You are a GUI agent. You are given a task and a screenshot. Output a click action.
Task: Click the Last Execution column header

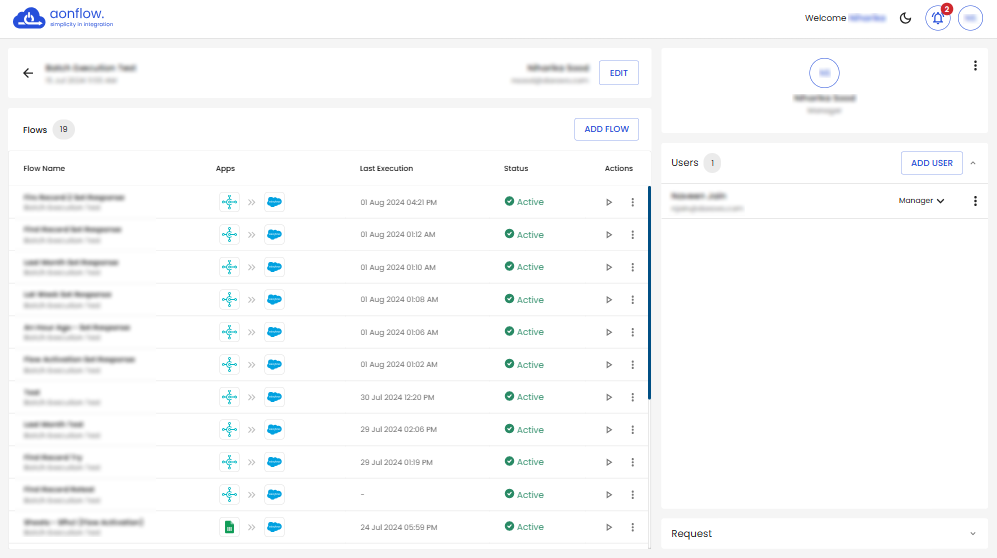[x=386, y=168]
